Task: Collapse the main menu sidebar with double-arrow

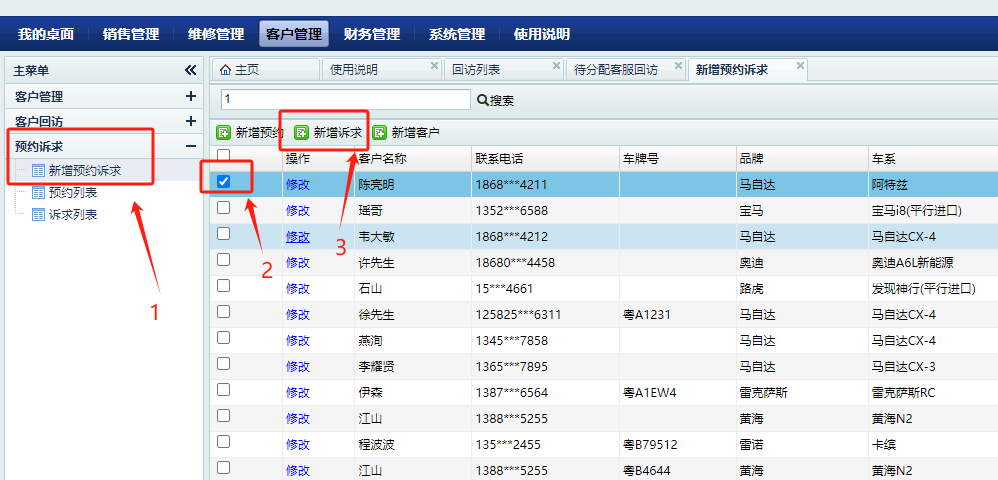Action: click(x=191, y=71)
